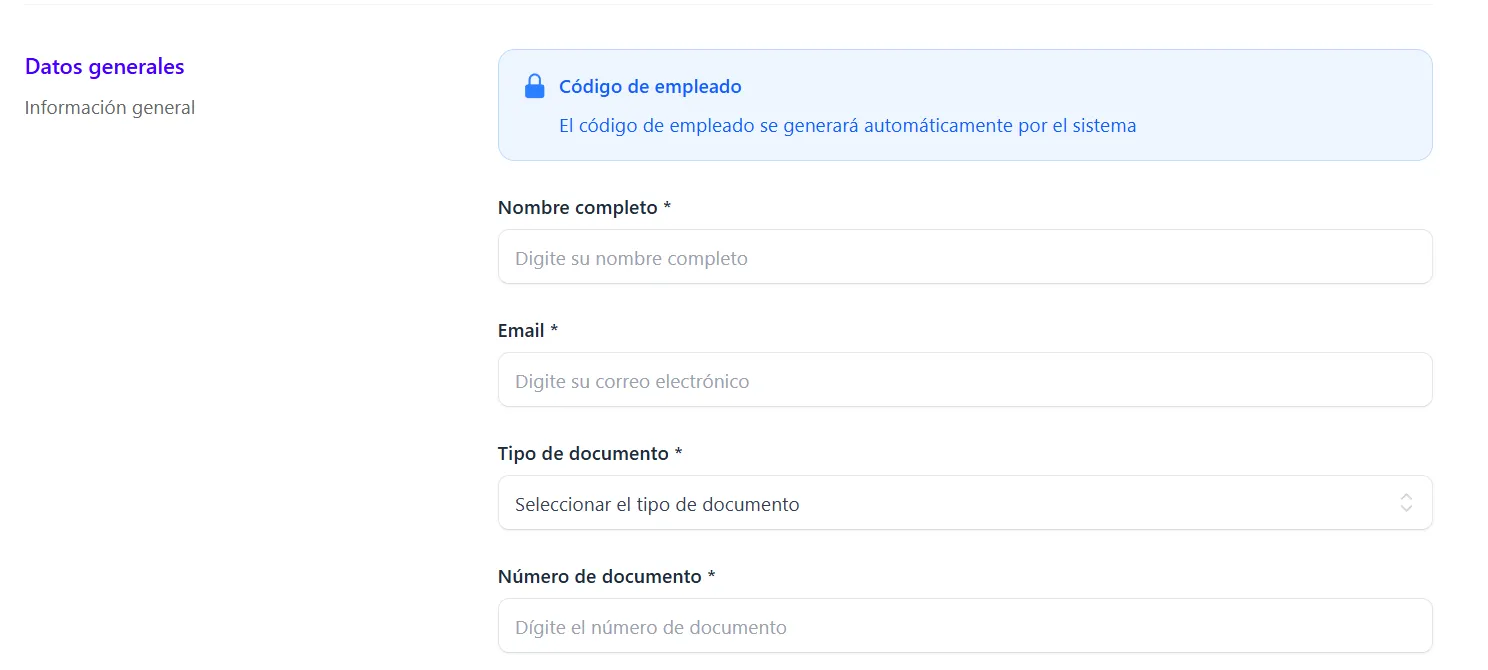The width and height of the screenshot is (1488, 670).
Task: Click the 'Nombre completo' input field
Action: pos(965,257)
